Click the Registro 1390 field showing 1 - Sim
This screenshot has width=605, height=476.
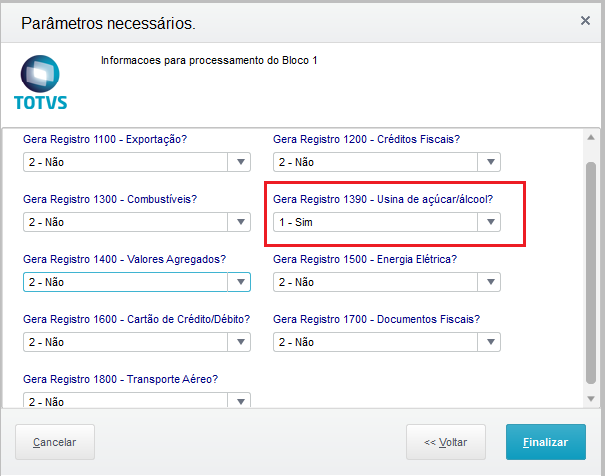[x=375, y=222]
